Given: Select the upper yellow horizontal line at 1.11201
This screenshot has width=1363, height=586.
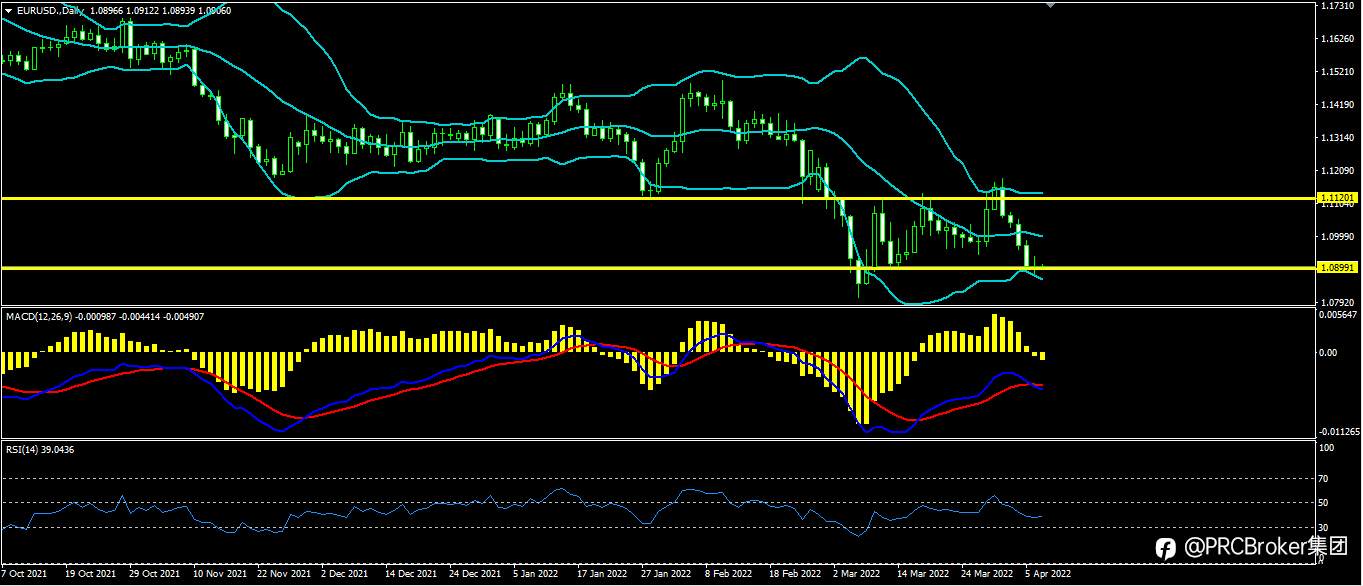Looking at the screenshot, I should [x=657, y=199].
